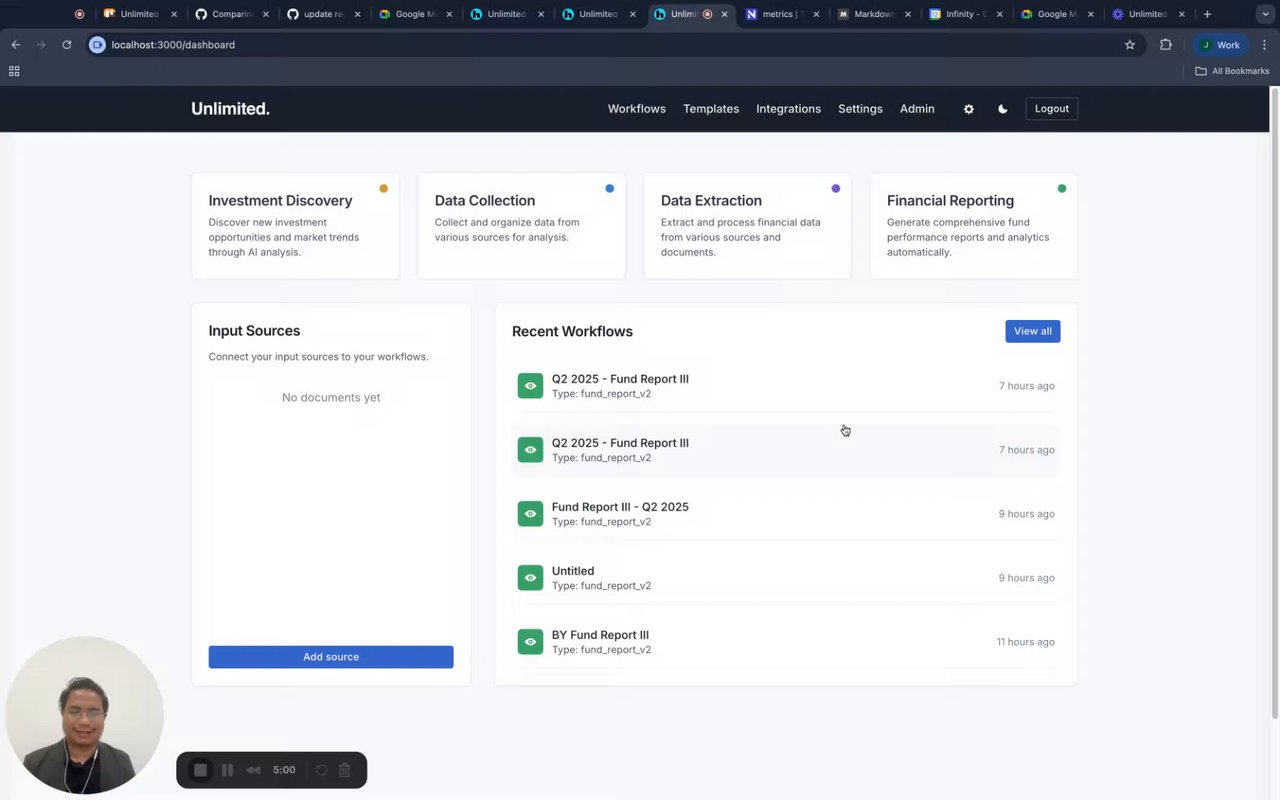Click the Recent Workflows heading

tap(572, 331)
